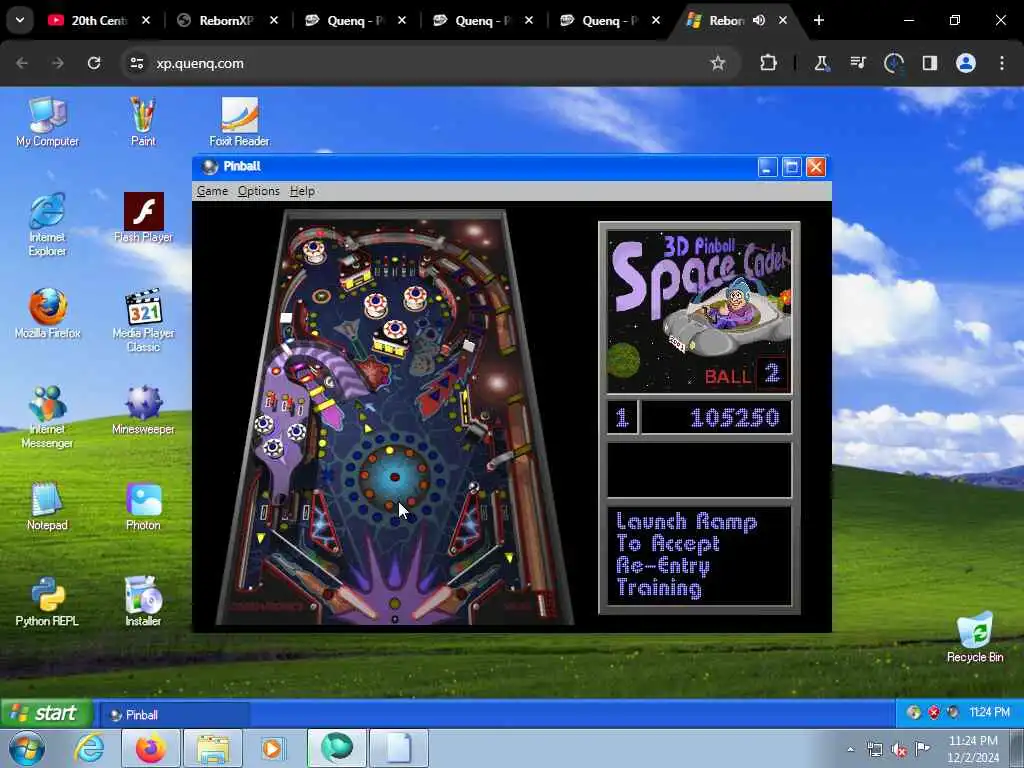Open the browser extensions puzzle icon
Viewport: 1024px width, 768px height.
pyautogui.click(x=768, y=63)
